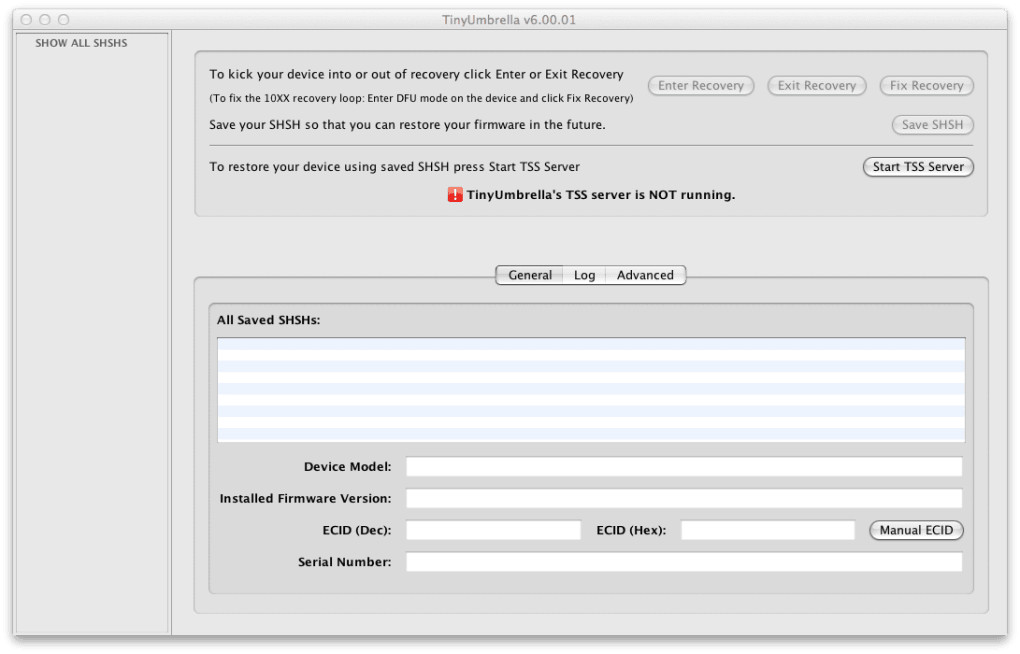Image resolution: width=1020 pixels, height=654 pixels.
Task: Click the Fix Recovery button
Action: (x=926, y=85)
